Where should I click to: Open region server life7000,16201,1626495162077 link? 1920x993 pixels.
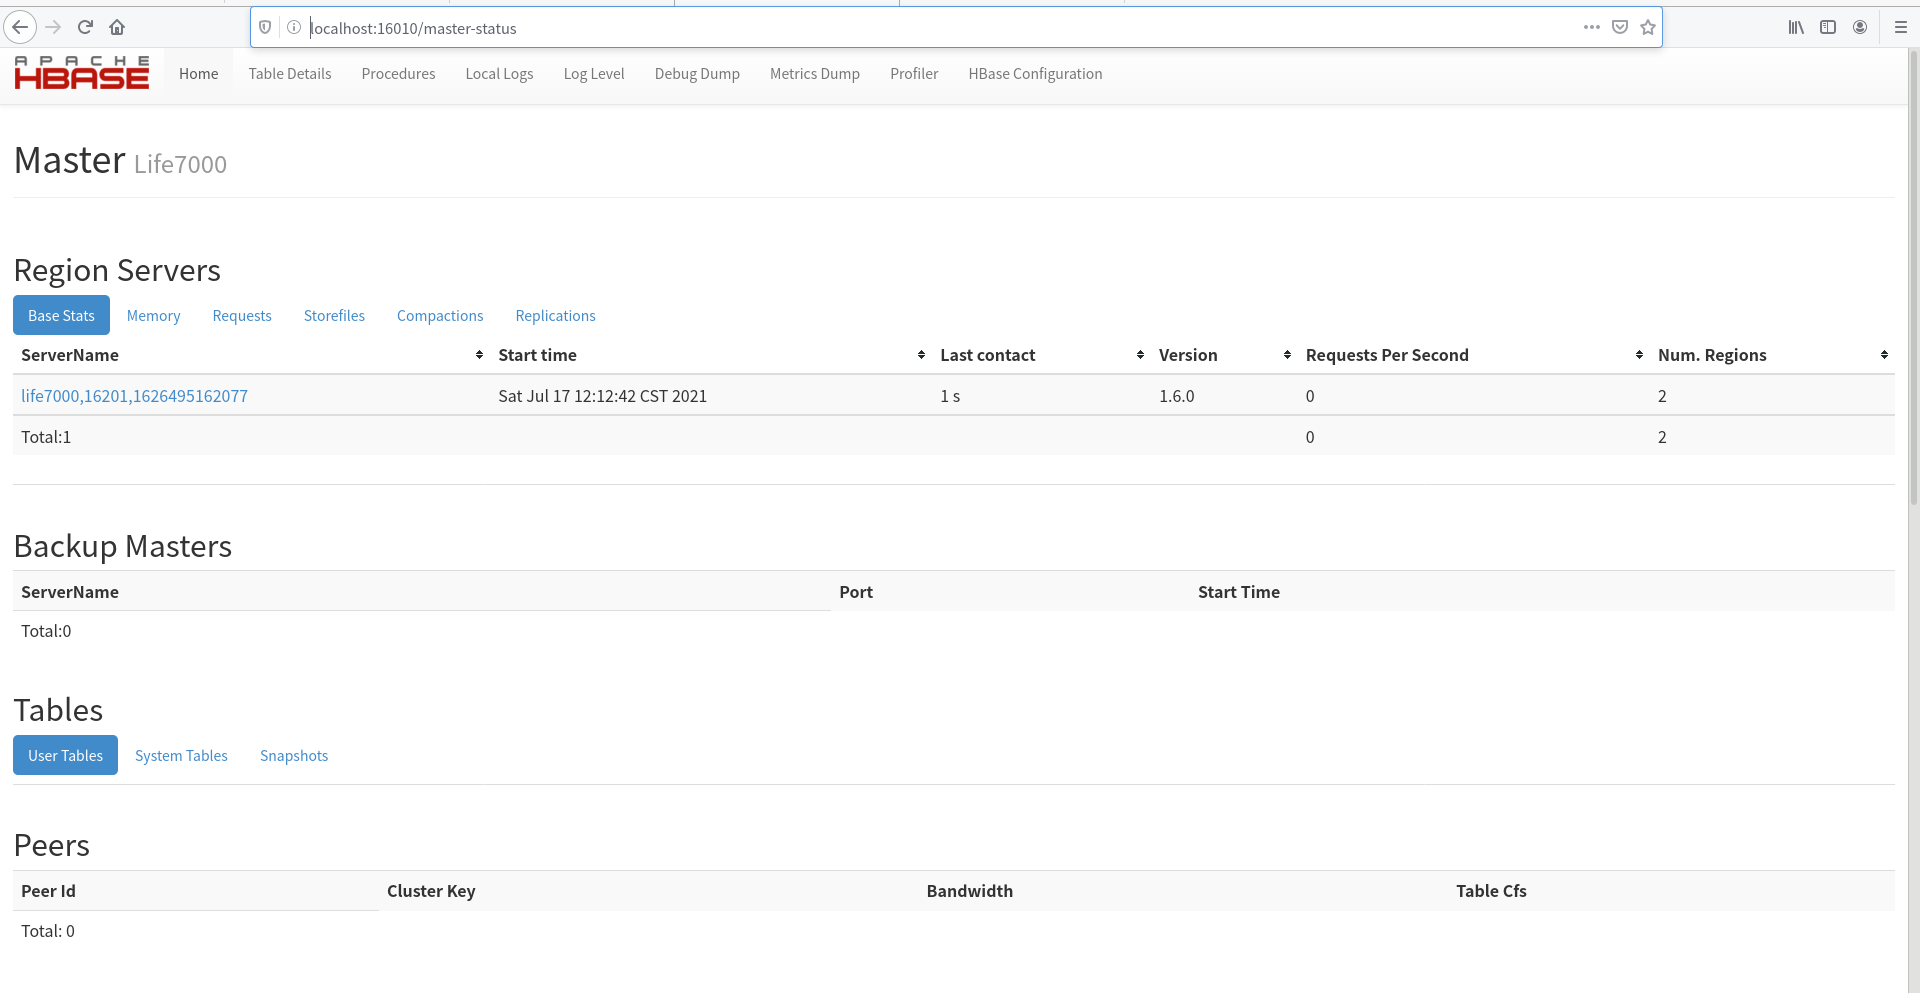(134, 396)
